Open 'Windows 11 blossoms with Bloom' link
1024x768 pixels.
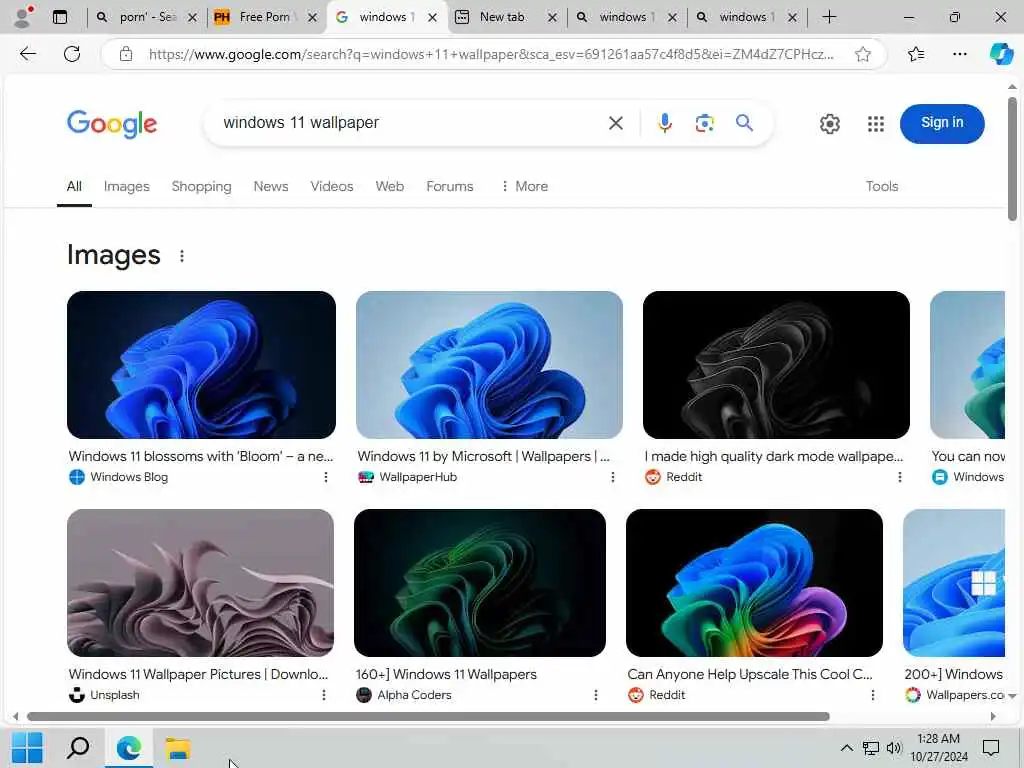[200, 456]
